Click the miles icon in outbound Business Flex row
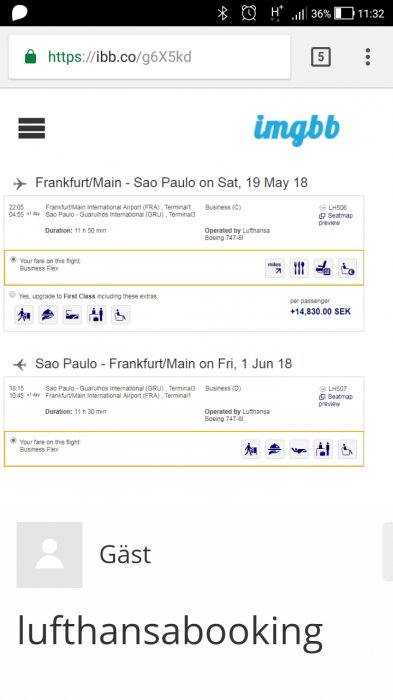The width and height of the screenshot is (393, 700). 275,268
